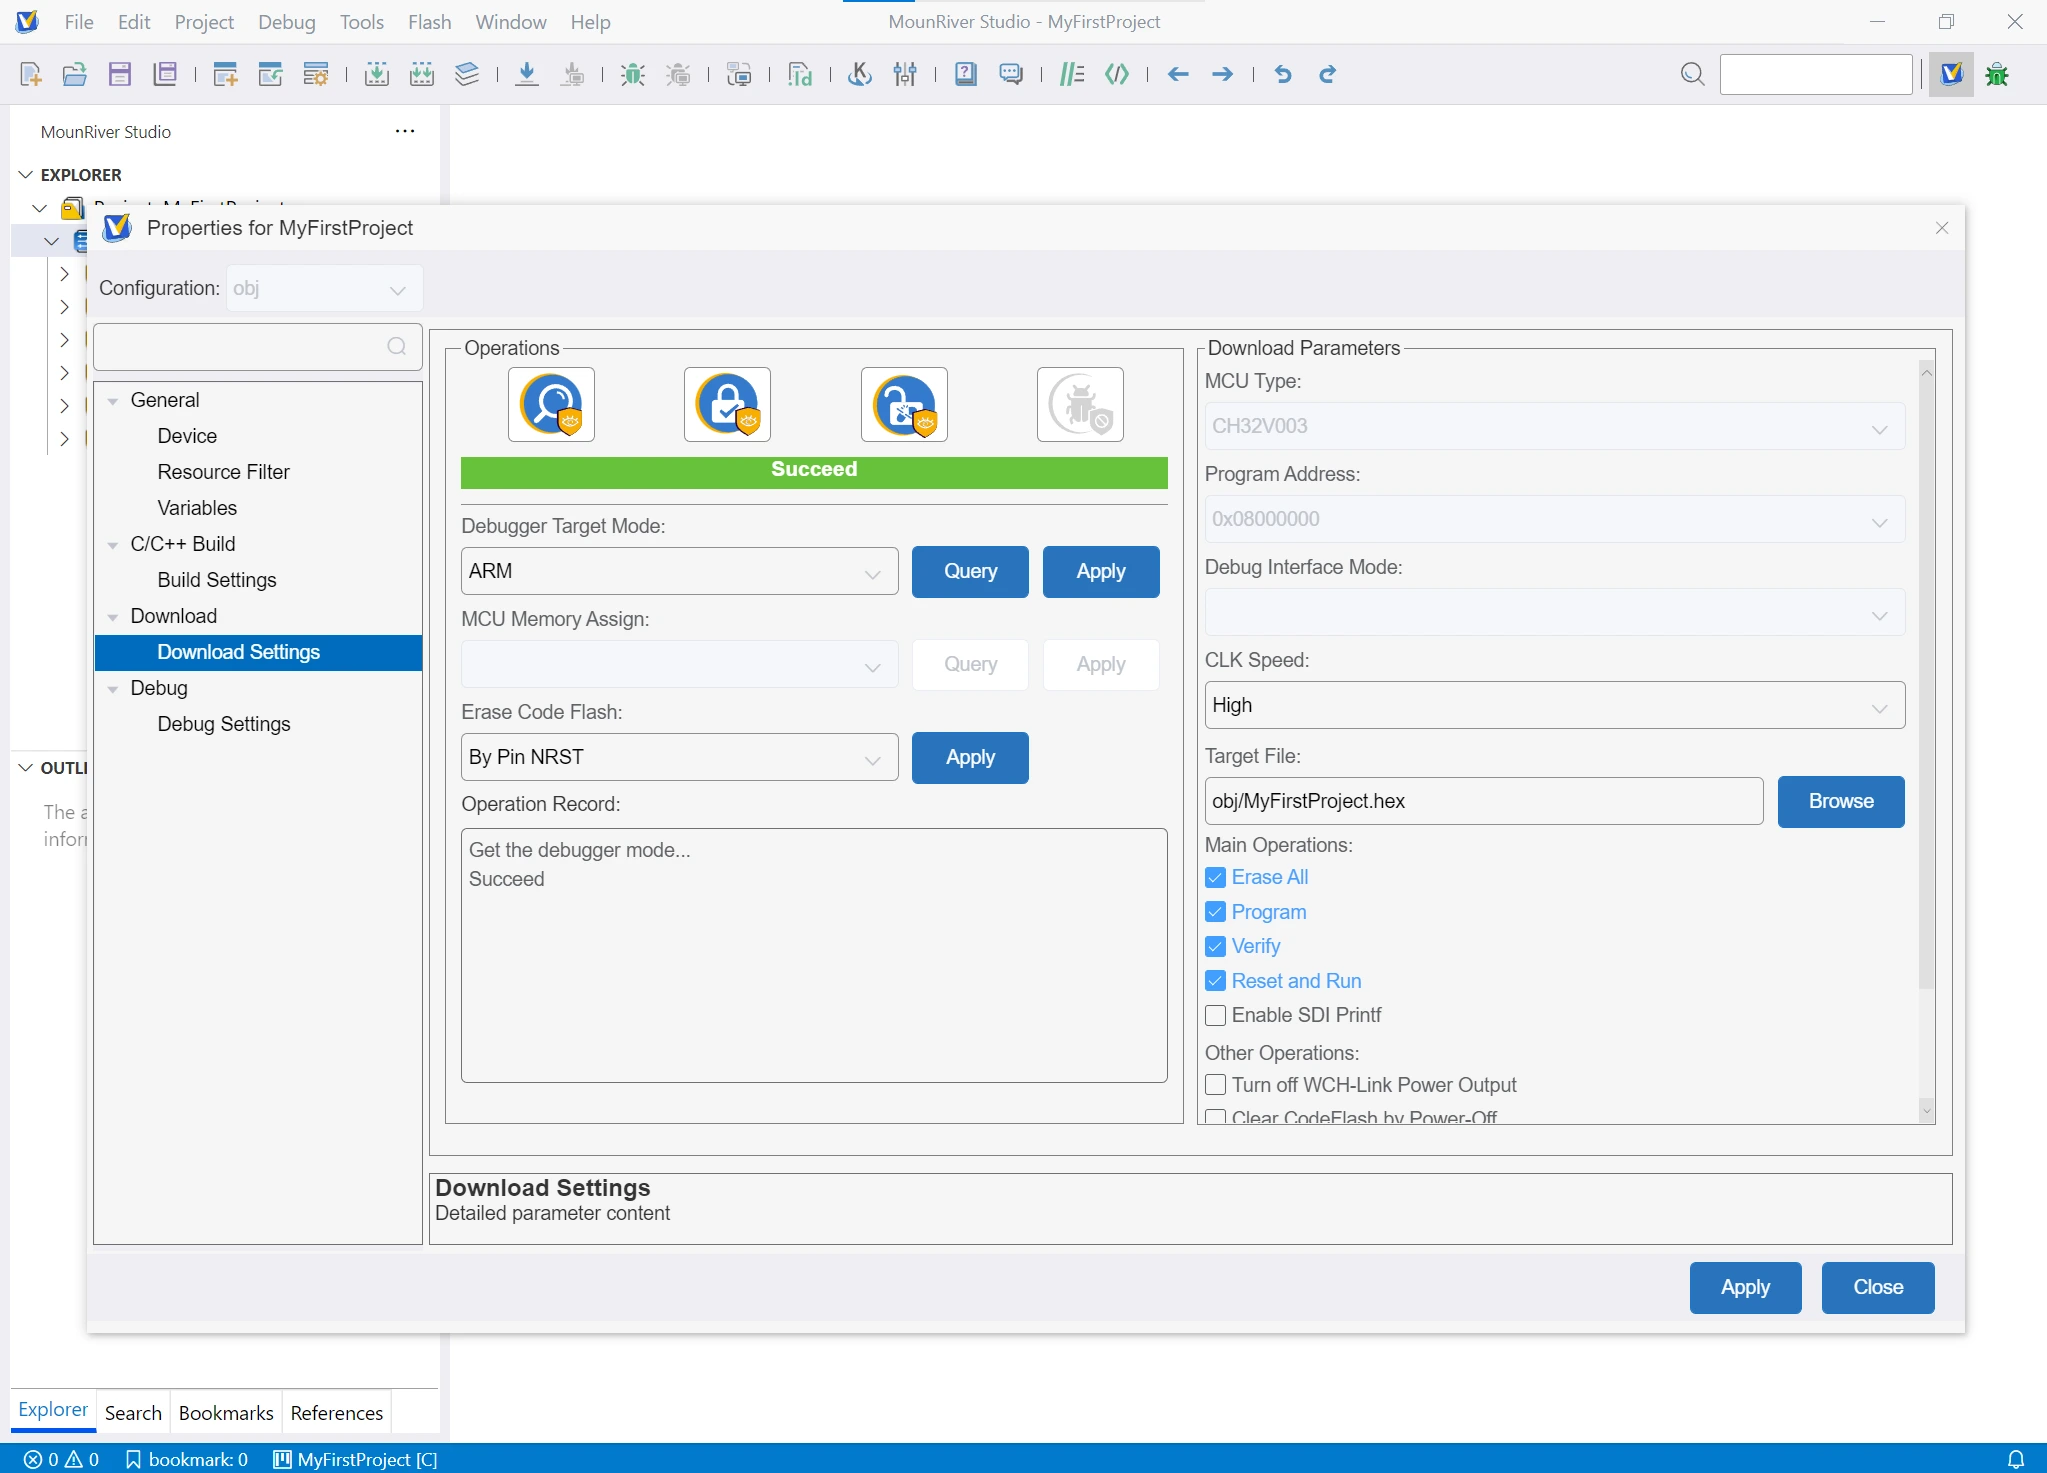Click the green bug icon at toolbar far right
The image size is (2047, 1473).
(x=1998, y=74)
